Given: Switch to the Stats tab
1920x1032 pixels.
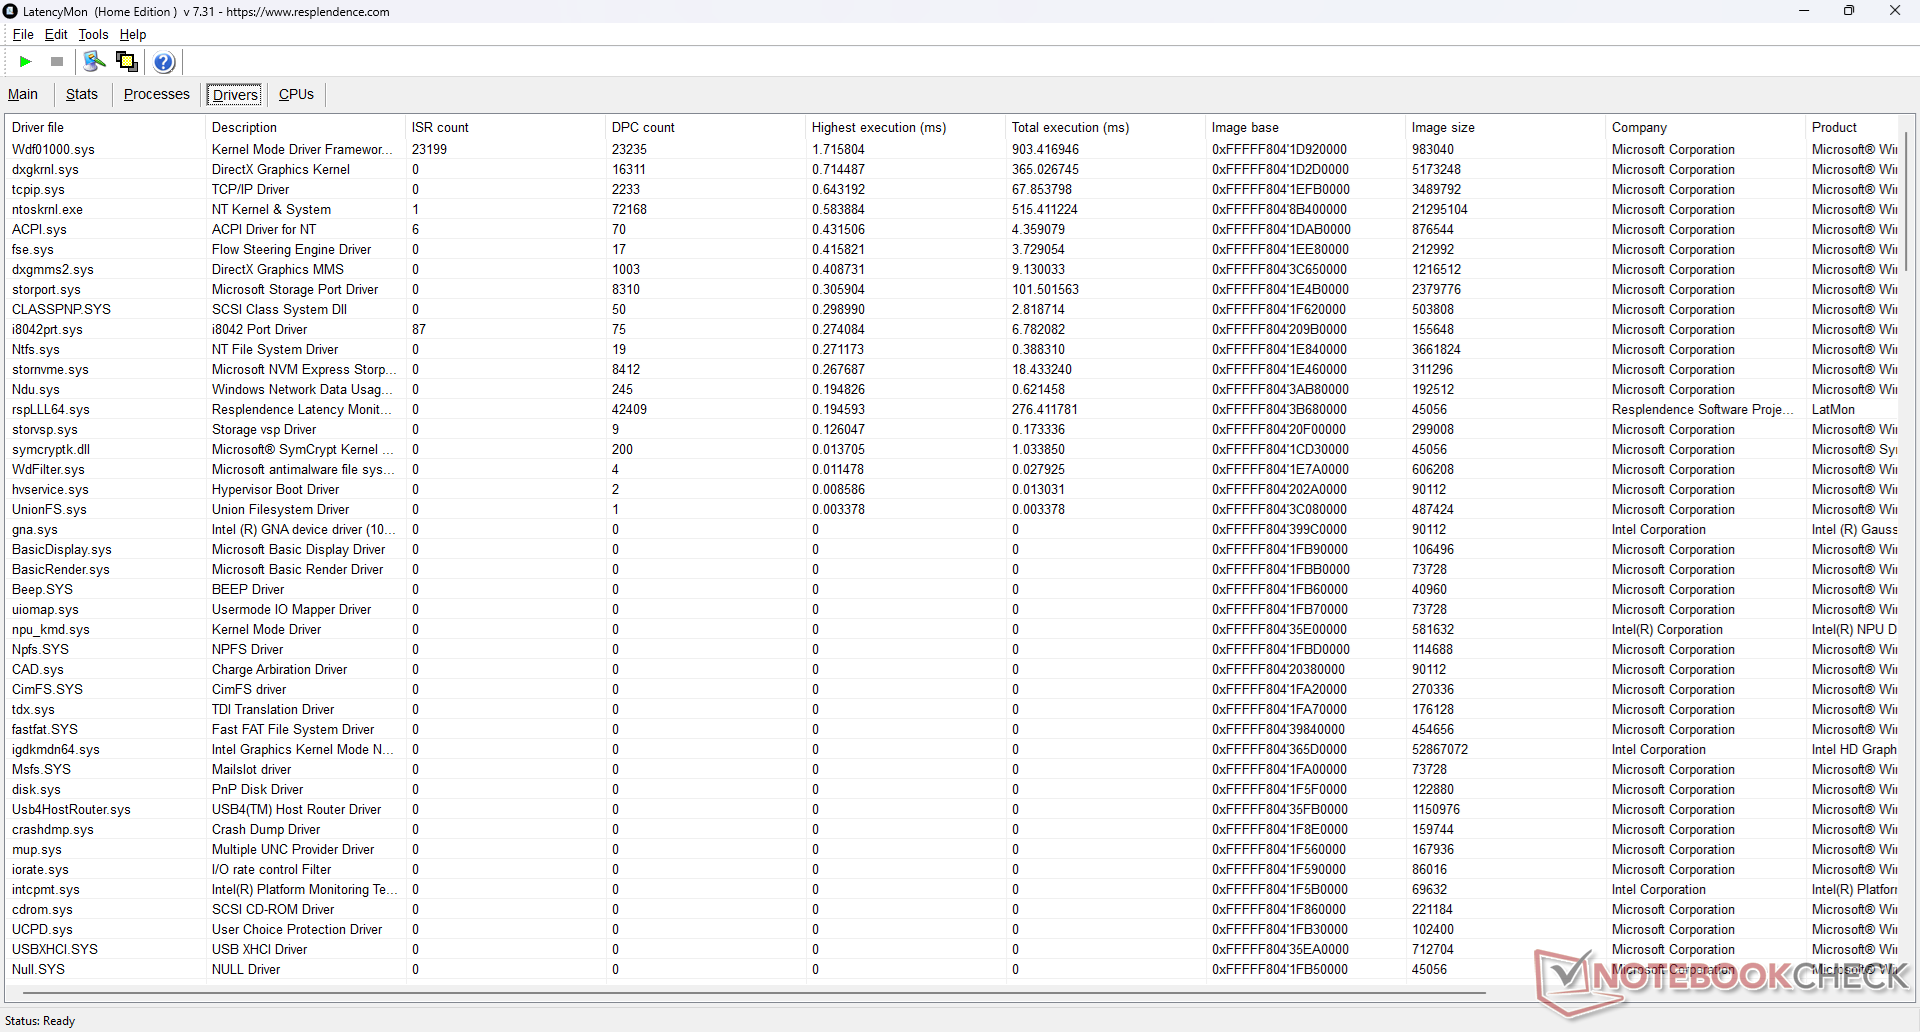Looking at the screenshot, I should (82, 94).
